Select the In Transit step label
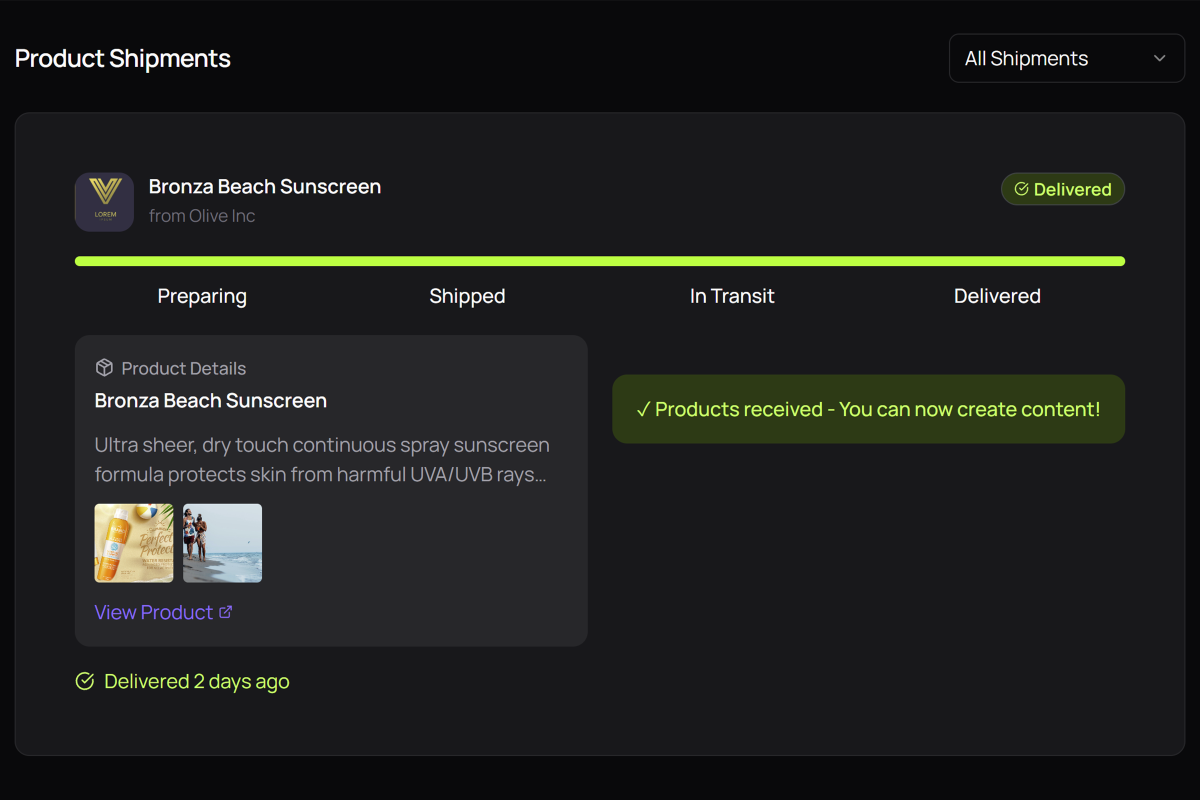Viewport: 1200px width, 800px height. click(732, 296)
